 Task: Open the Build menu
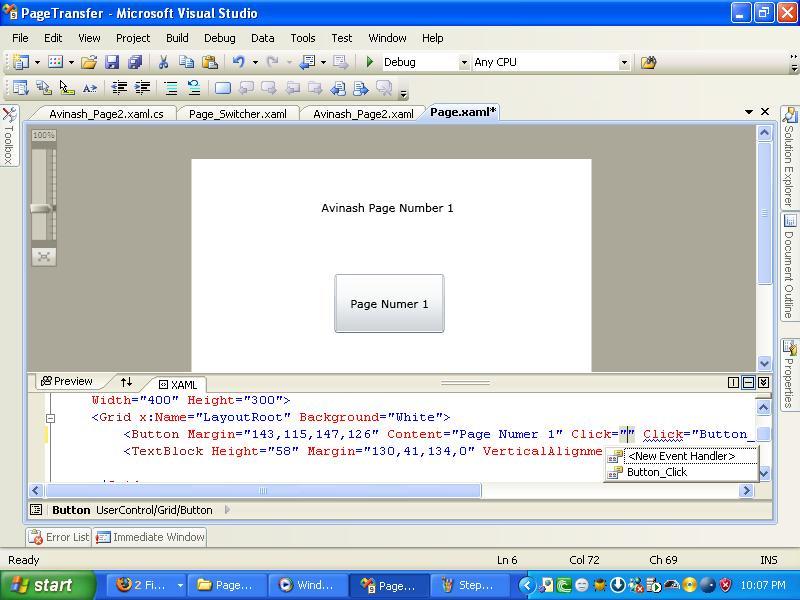(x=177, y=38)
